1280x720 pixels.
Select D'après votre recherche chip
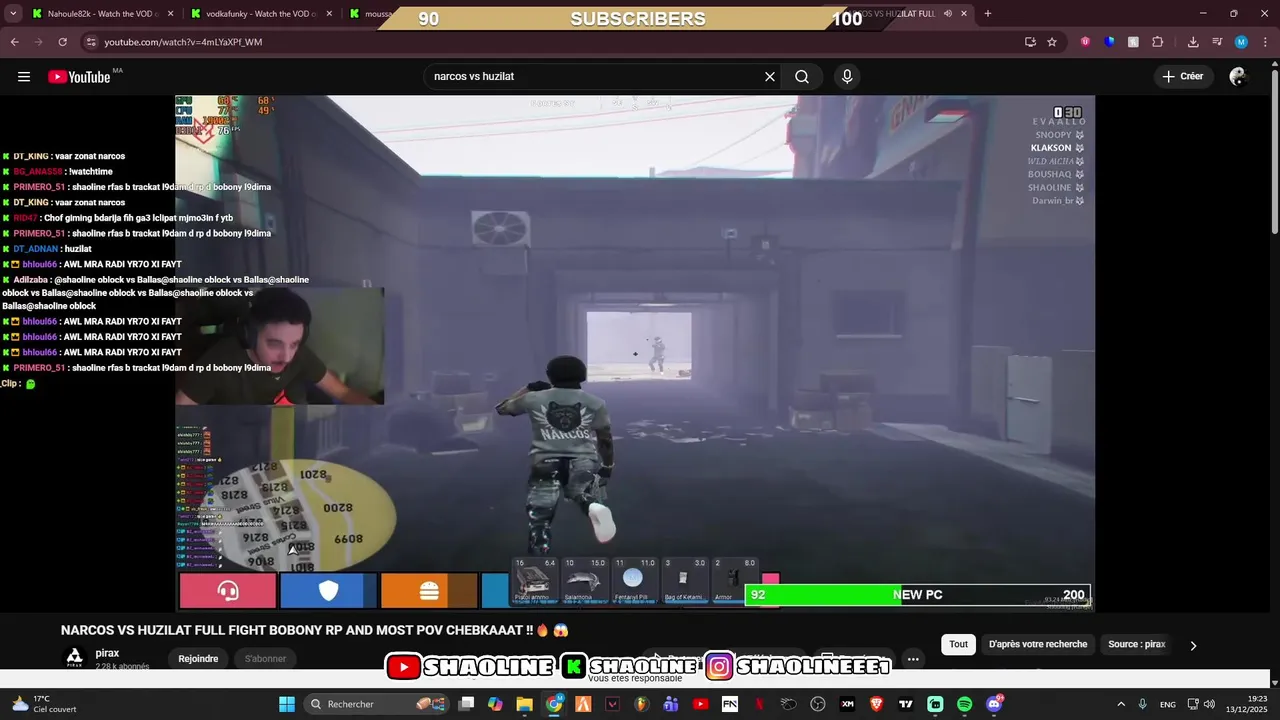click(1038, 644)
